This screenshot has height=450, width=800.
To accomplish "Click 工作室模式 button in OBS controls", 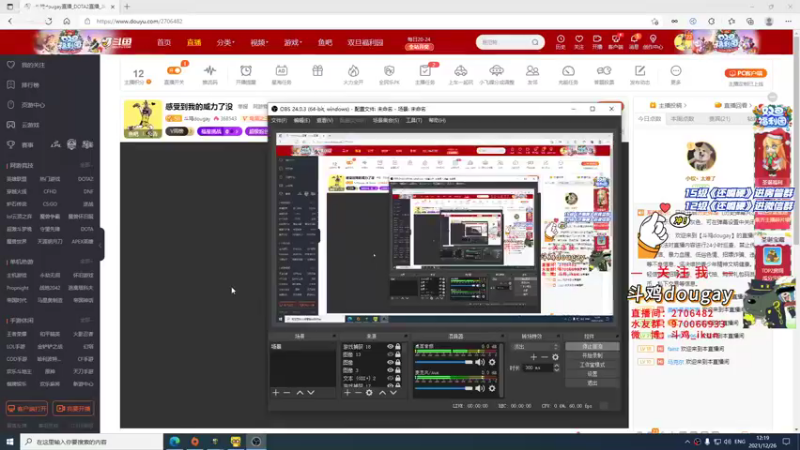I will (x=592, y=365).
